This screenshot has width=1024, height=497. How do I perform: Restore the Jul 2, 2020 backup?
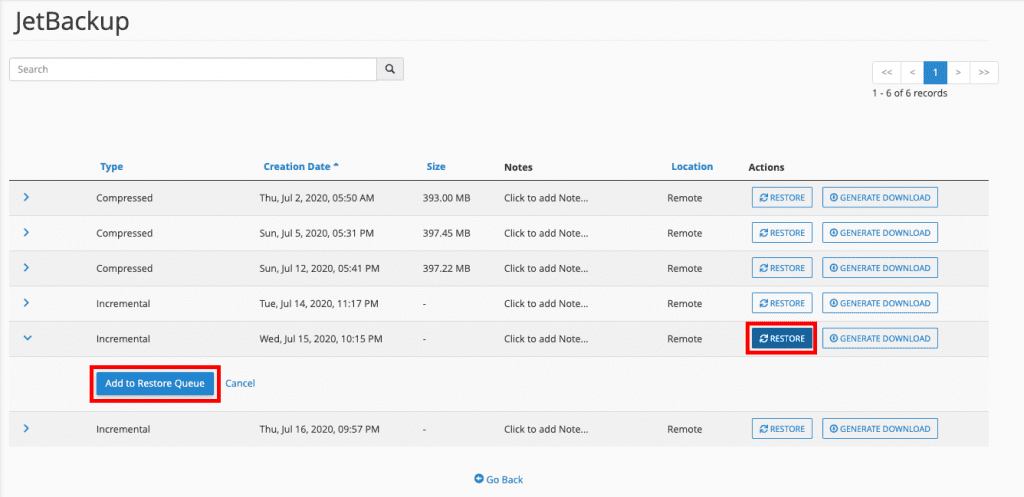(782, 198)
